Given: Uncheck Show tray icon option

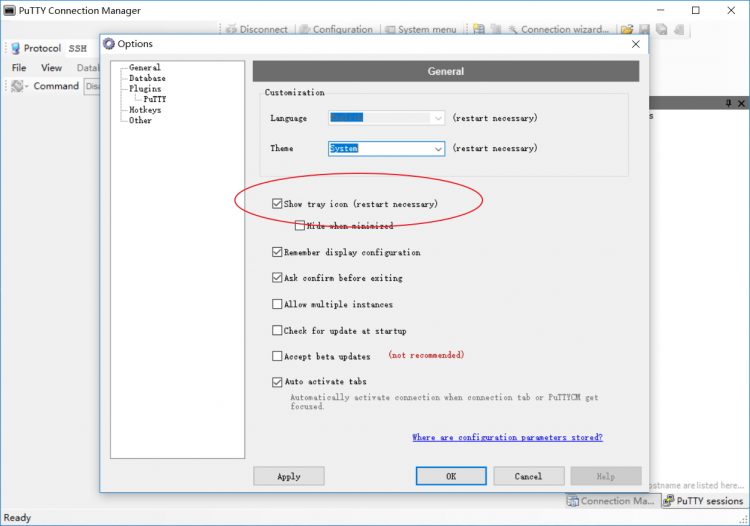Looking at the screenshot, I should point(277,204).
